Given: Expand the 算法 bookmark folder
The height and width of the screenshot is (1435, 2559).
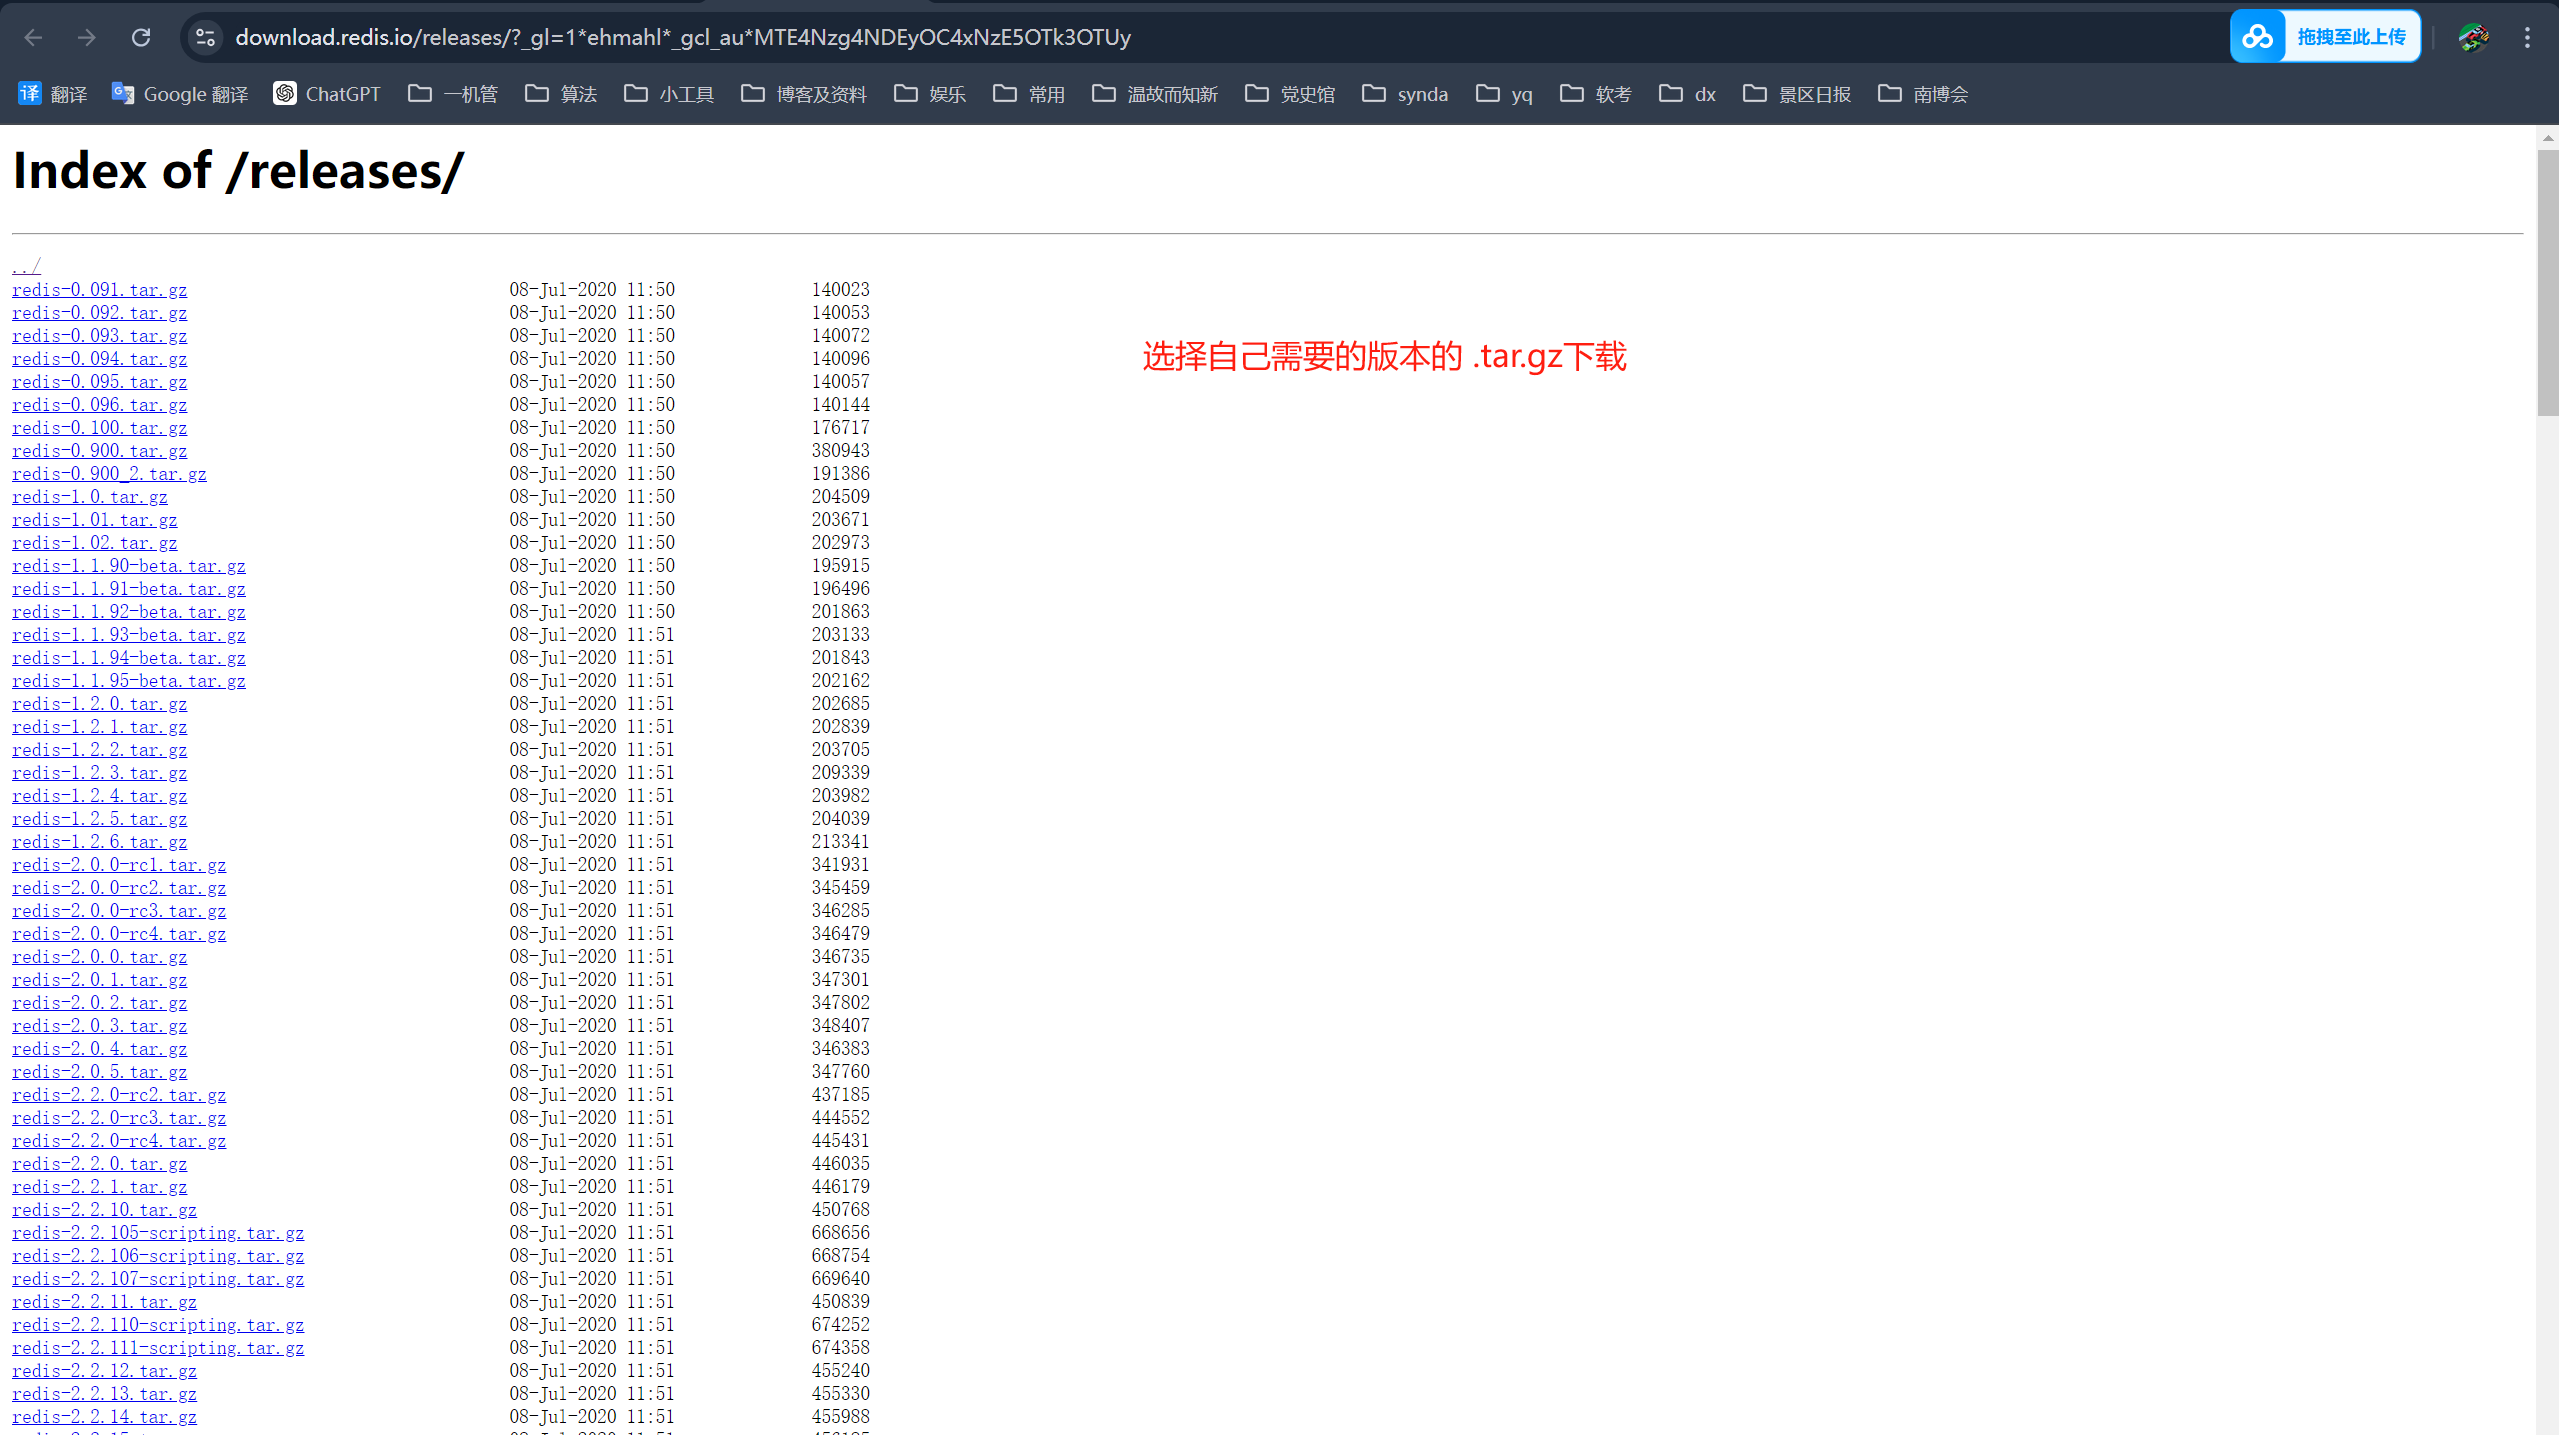Looking at the screenshot, I should coord(561,94).
